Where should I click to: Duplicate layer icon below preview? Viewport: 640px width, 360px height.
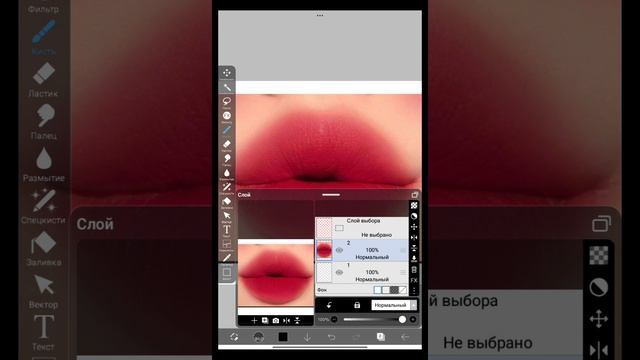pyautogui.click(x=265, y=320)
